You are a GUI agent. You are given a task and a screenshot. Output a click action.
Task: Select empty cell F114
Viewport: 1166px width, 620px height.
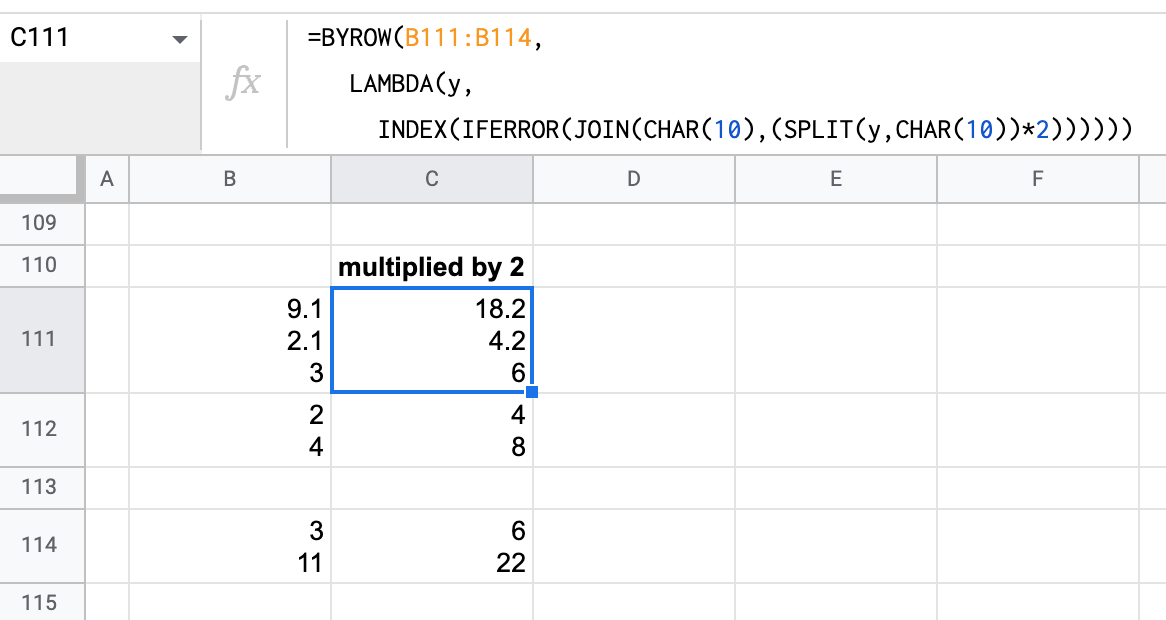pyautogui.click(x=1038, y=546)
